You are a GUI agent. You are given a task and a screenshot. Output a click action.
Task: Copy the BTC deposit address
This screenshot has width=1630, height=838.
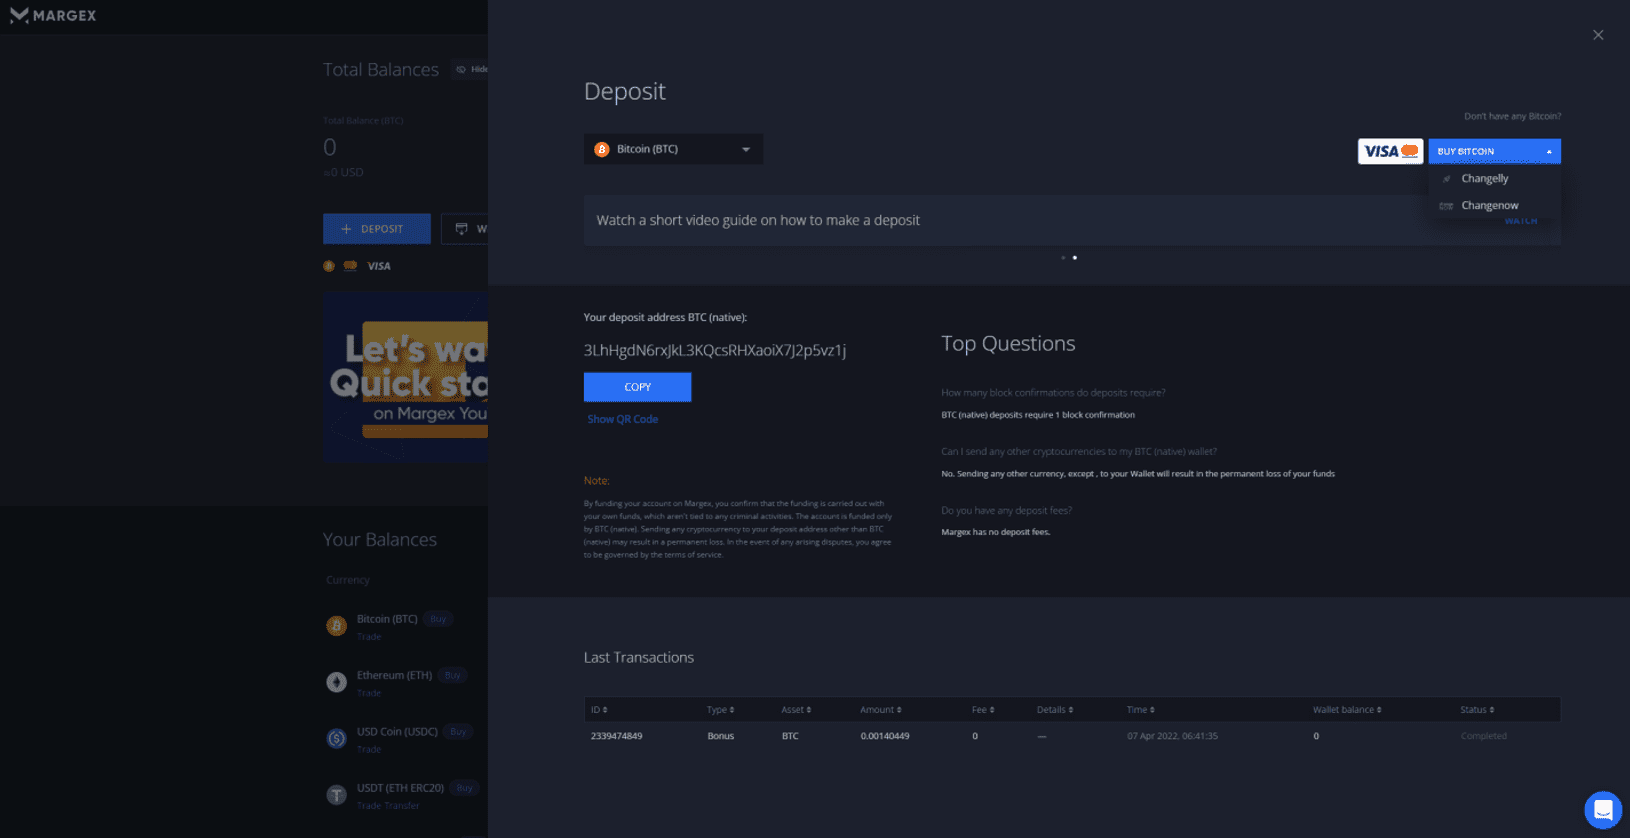pos(637,387)
